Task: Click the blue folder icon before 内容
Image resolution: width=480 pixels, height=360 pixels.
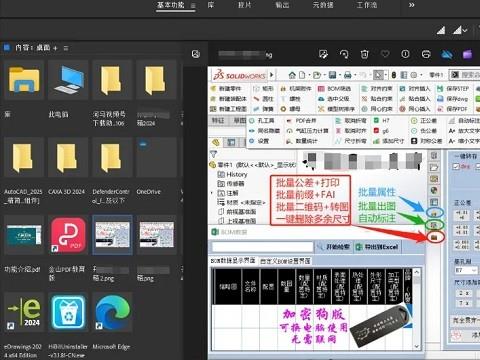Action: pyautogui.click(x=7, y=48)
